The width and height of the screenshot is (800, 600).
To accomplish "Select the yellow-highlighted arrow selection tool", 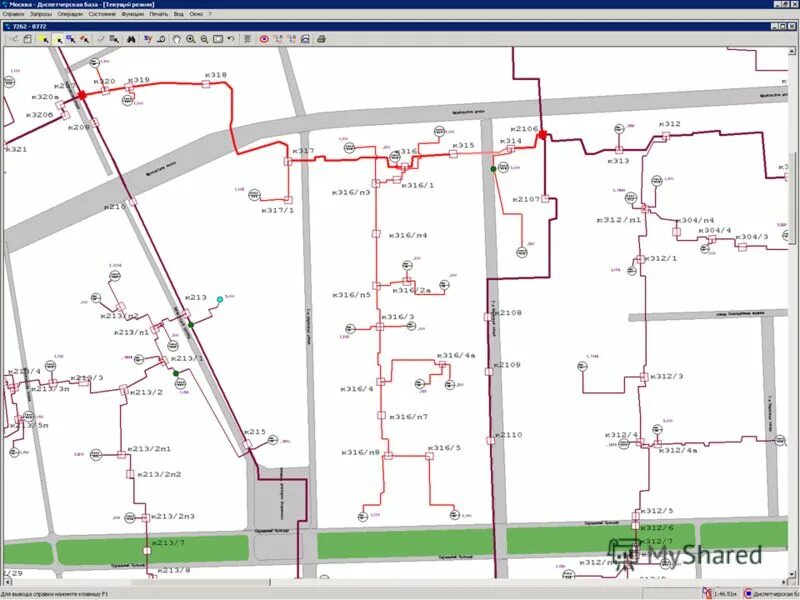I will (x=44, y=39).
